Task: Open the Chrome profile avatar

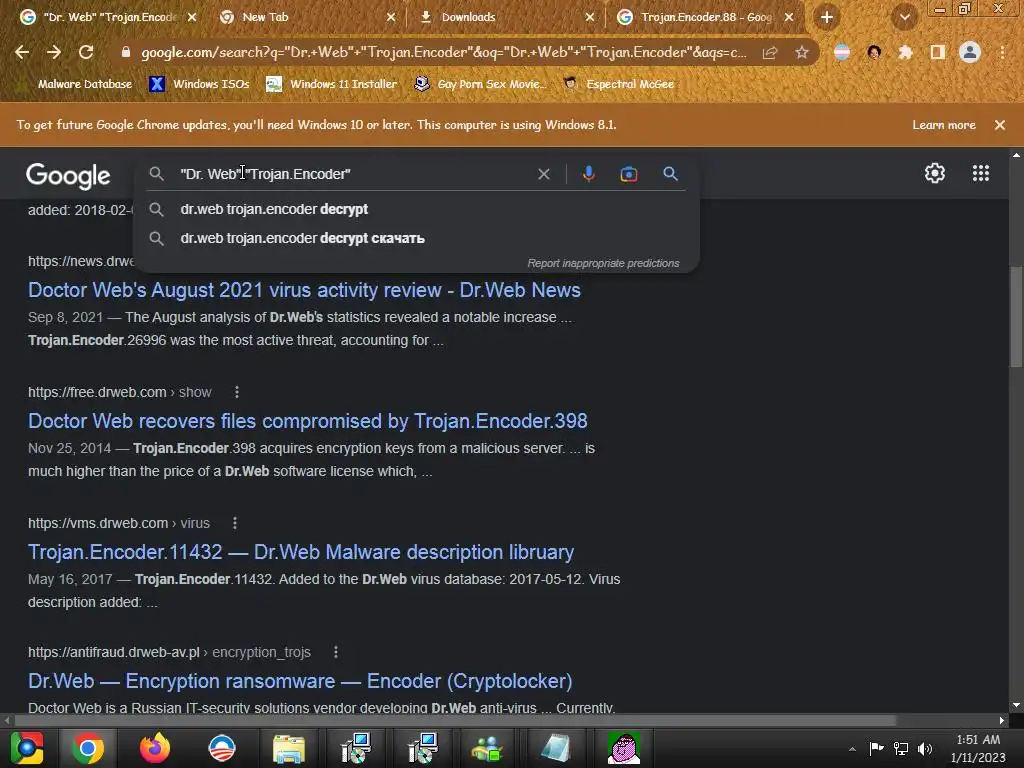Action: pyautogui.click(x=970, y=52)
